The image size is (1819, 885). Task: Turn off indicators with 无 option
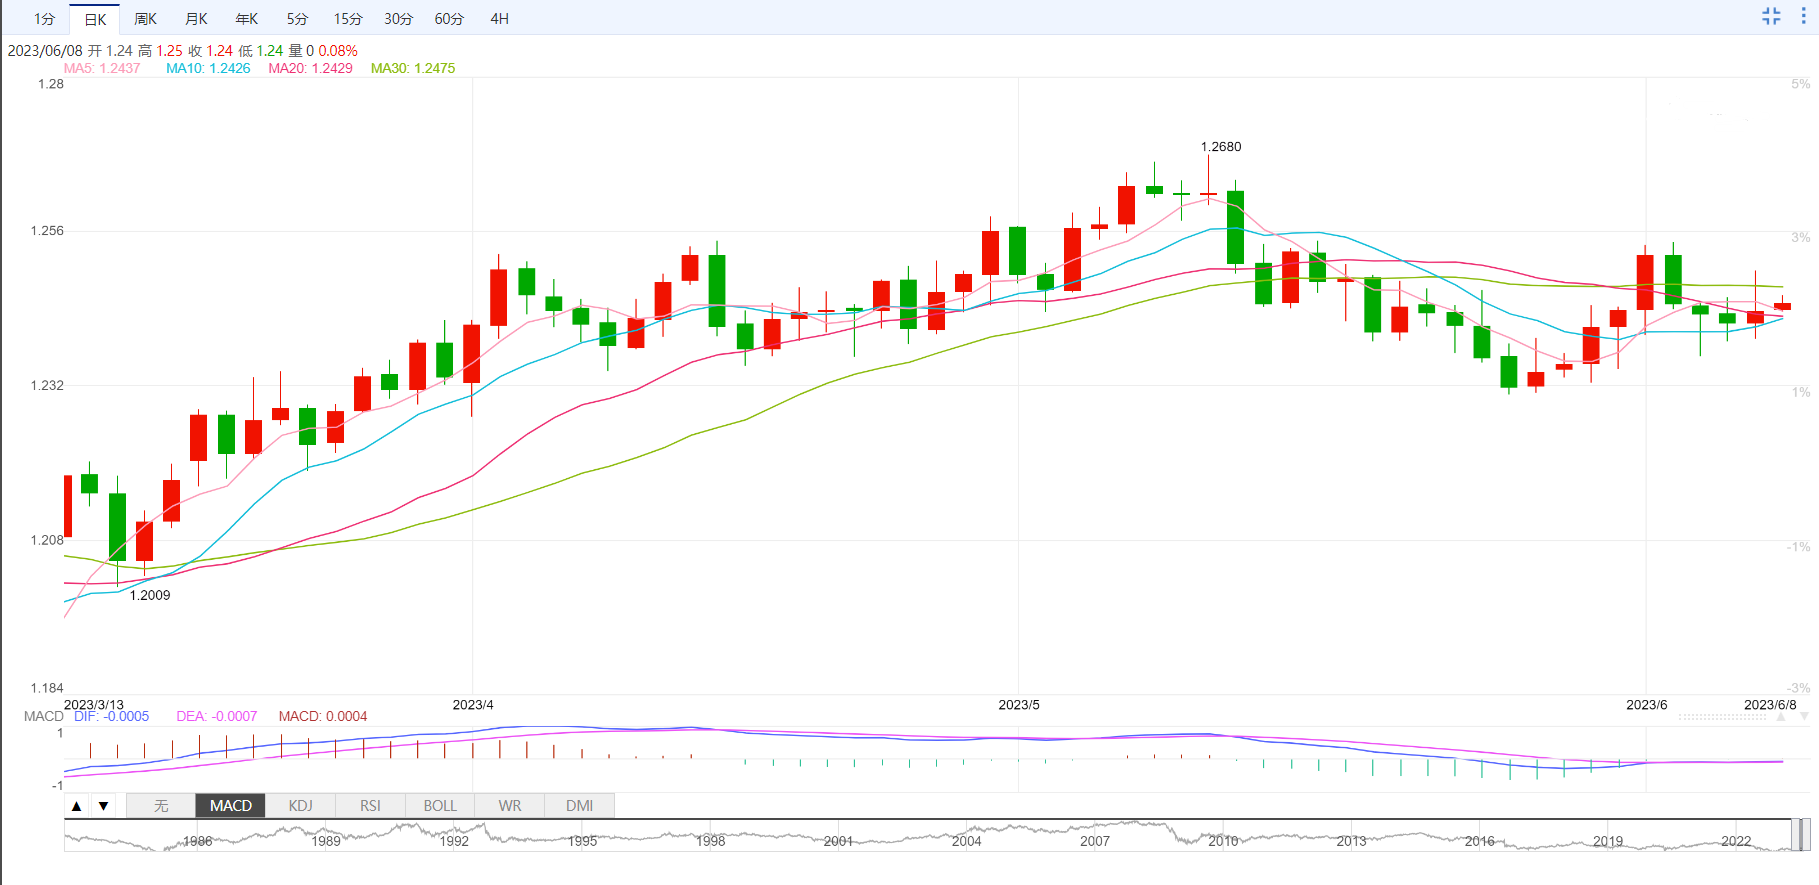[x=161, y=806]
